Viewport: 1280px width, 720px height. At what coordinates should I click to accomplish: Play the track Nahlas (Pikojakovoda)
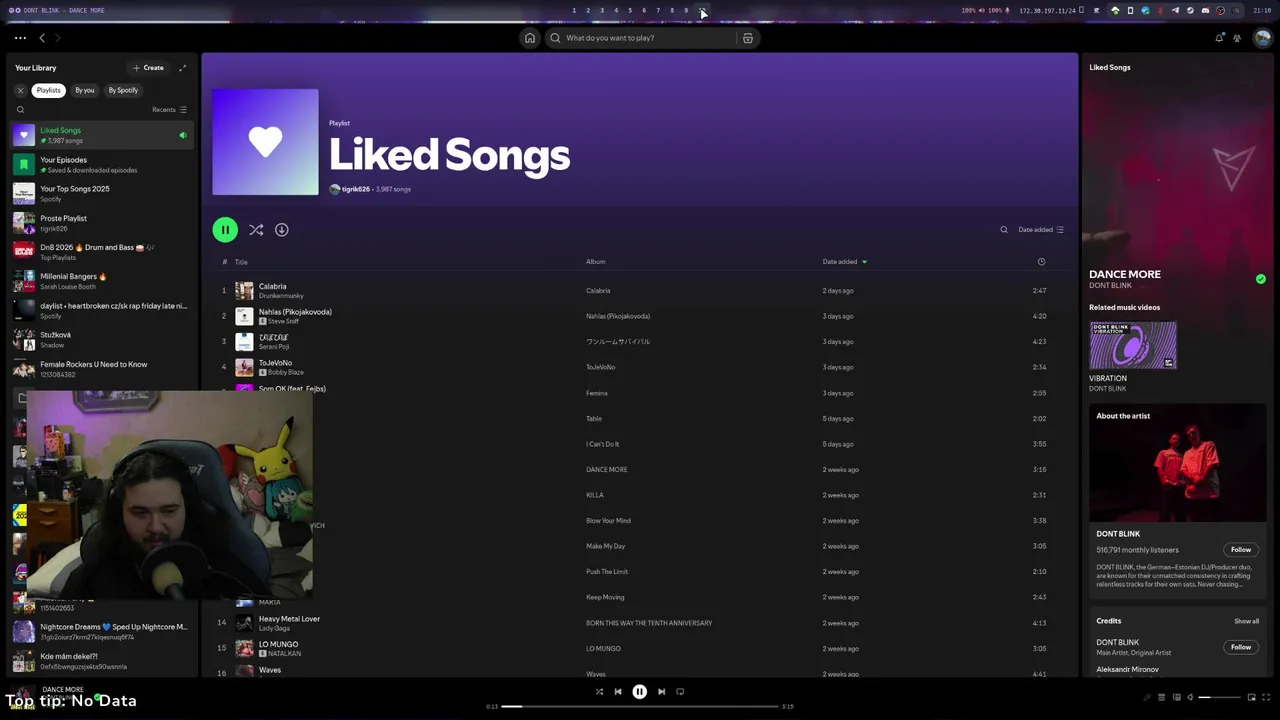point(640,316)
